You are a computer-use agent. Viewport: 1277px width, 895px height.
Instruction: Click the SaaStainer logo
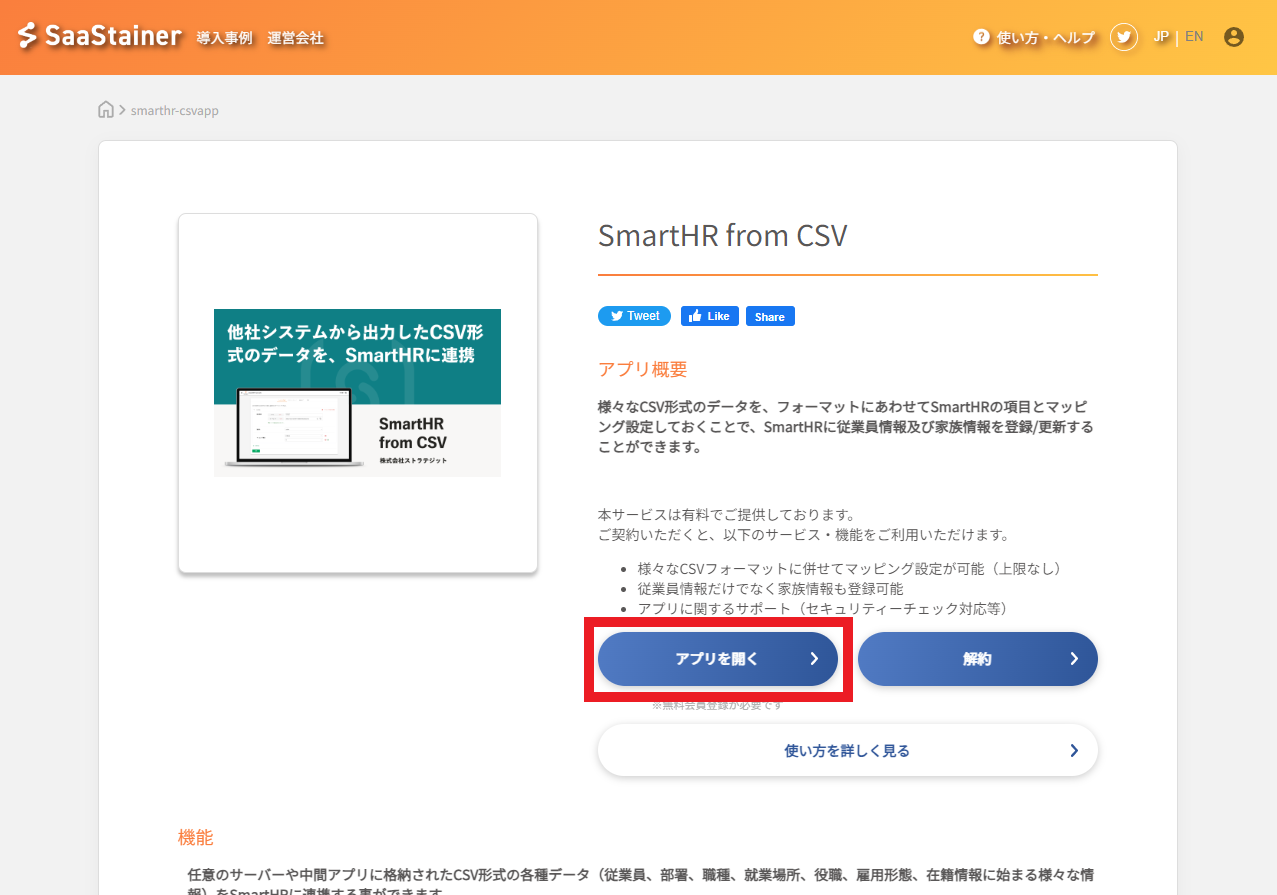pos(100,36)
